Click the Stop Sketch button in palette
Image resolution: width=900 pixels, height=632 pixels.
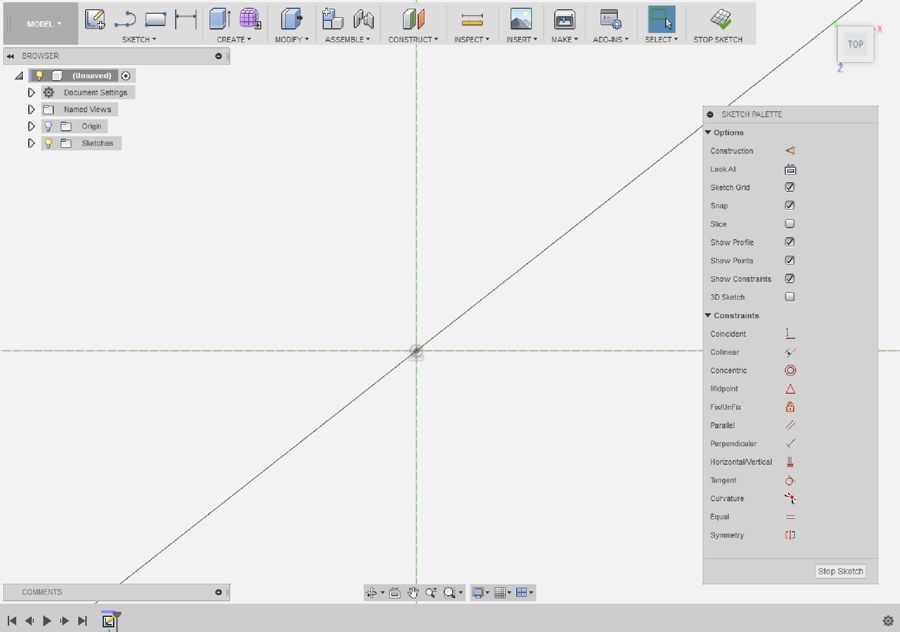[840, 571]
